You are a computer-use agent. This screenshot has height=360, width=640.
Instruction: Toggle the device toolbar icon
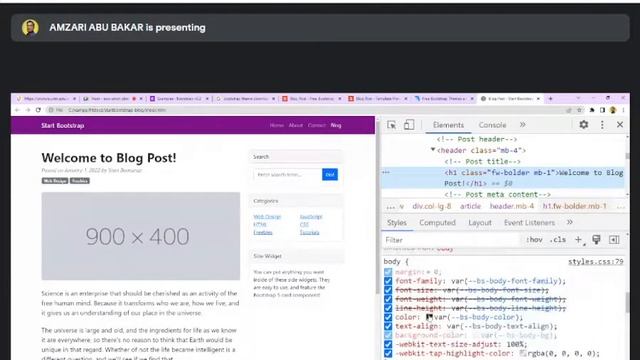[x=409, y=125]
